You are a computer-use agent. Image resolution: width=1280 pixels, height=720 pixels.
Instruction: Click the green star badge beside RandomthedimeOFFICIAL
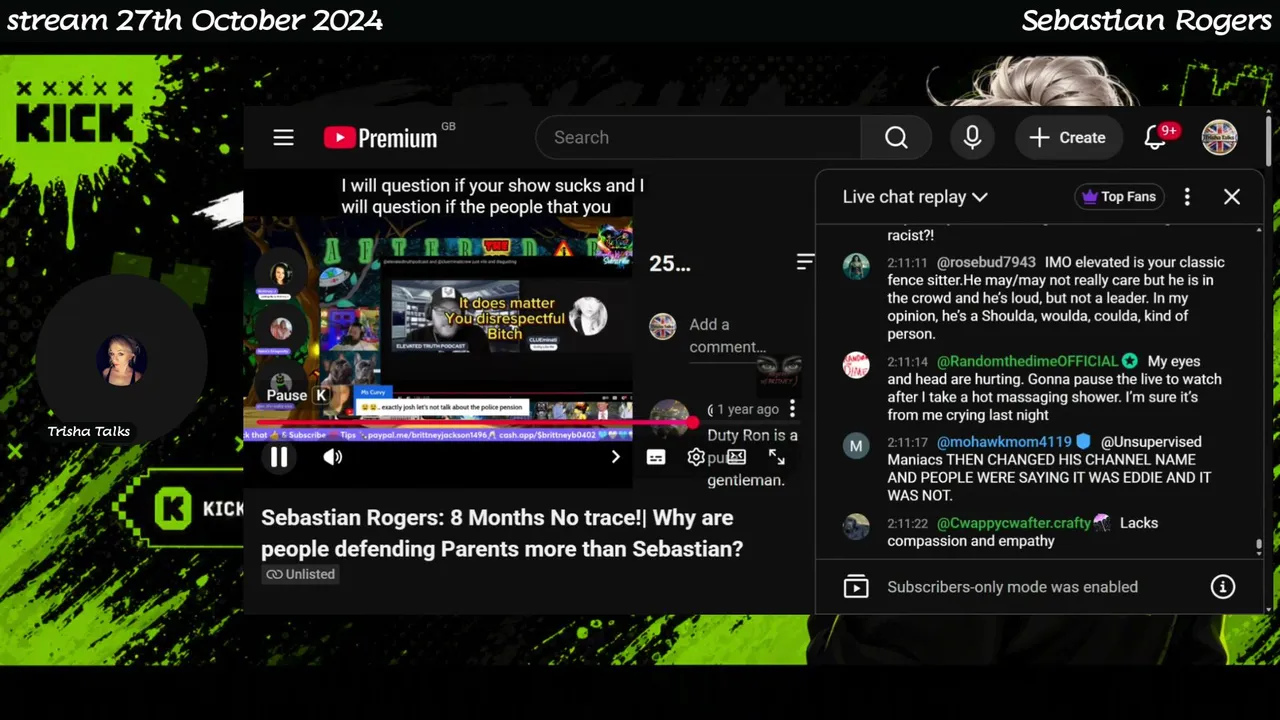coord(1130,361)
